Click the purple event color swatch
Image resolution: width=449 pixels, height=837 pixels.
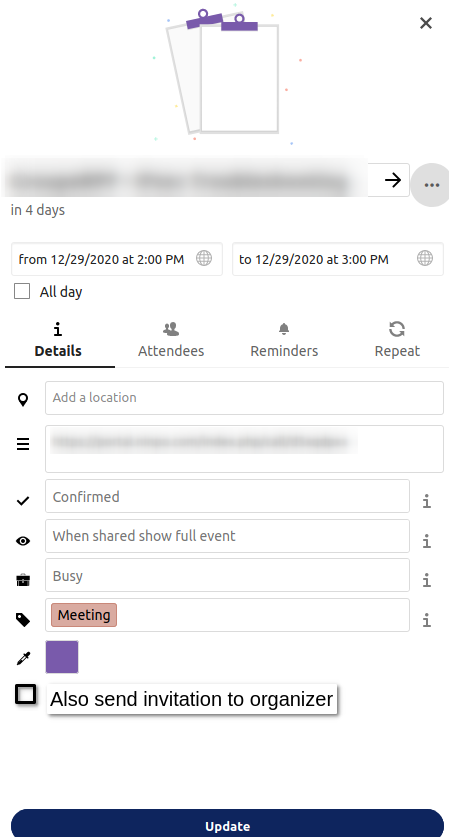coord(62,657)
